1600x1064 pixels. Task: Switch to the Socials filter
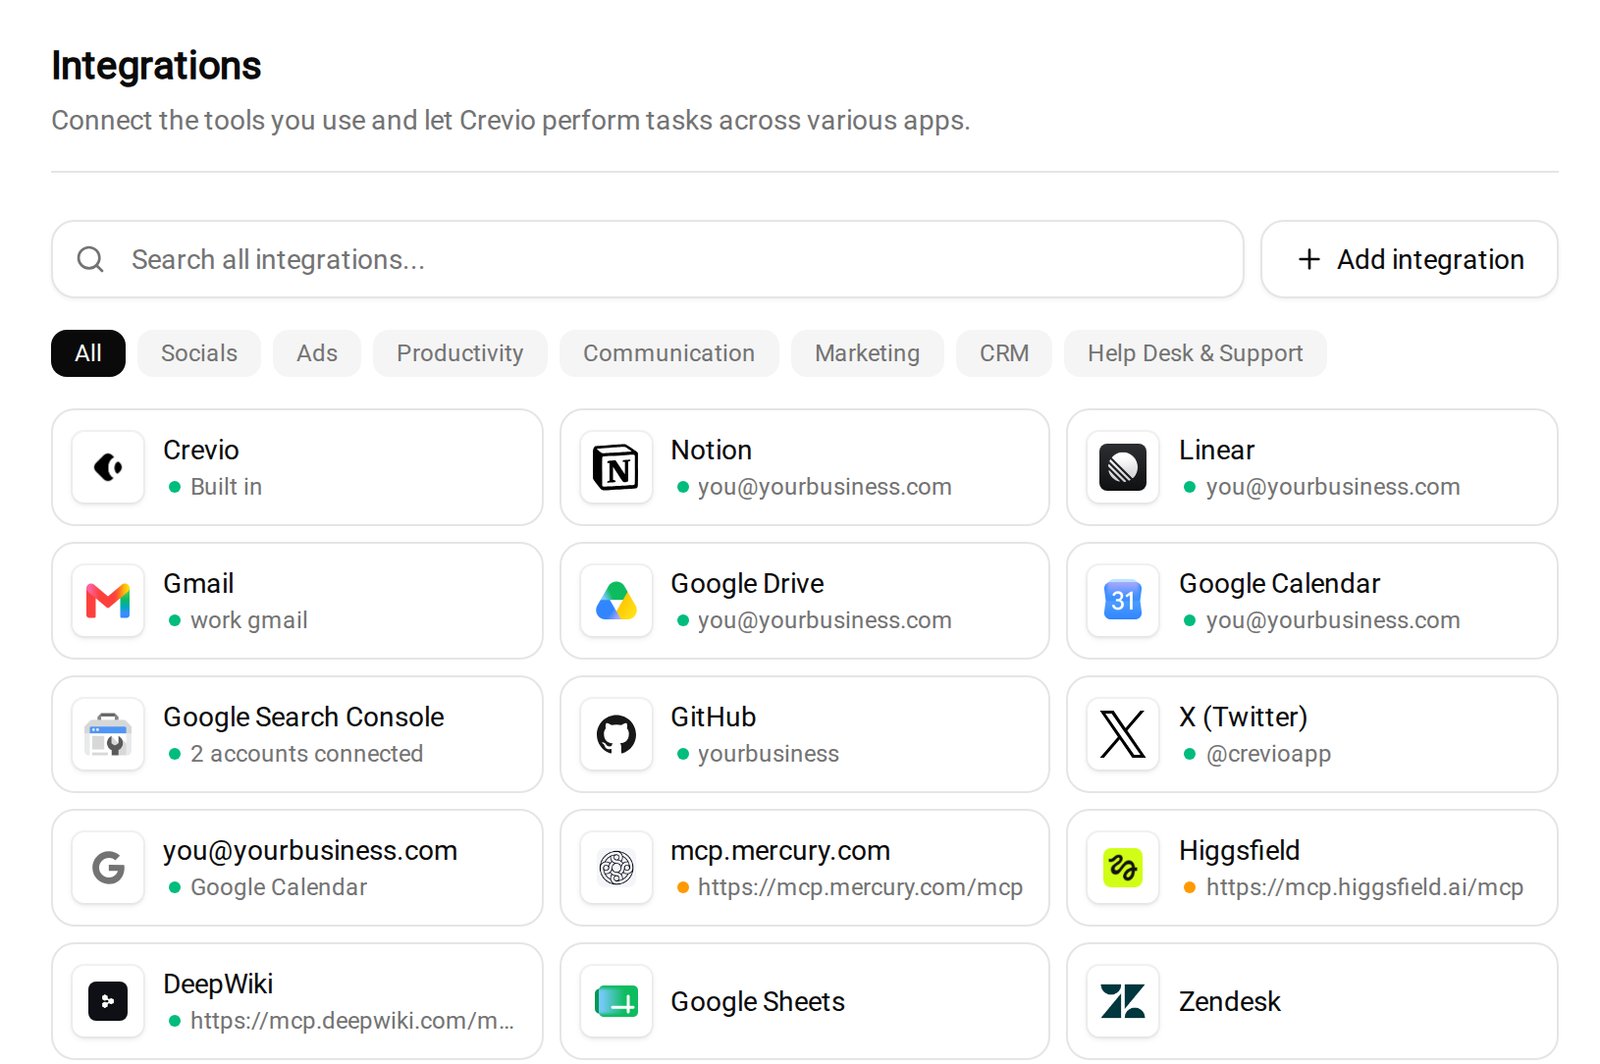199,353
